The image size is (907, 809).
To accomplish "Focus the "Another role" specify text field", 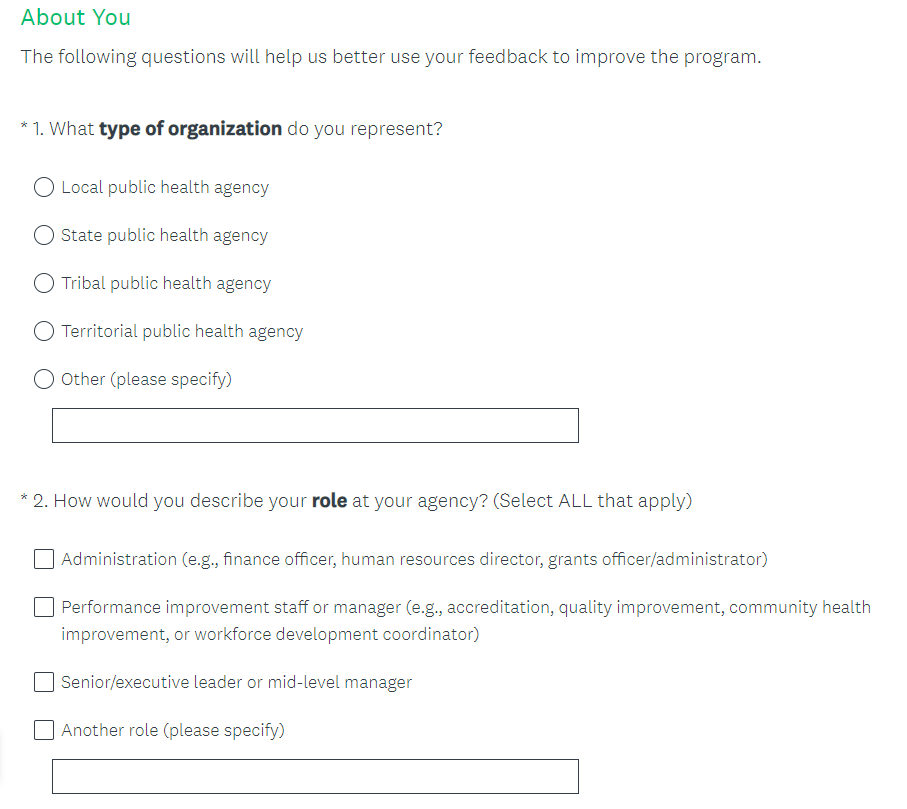I will pos(315,776).
